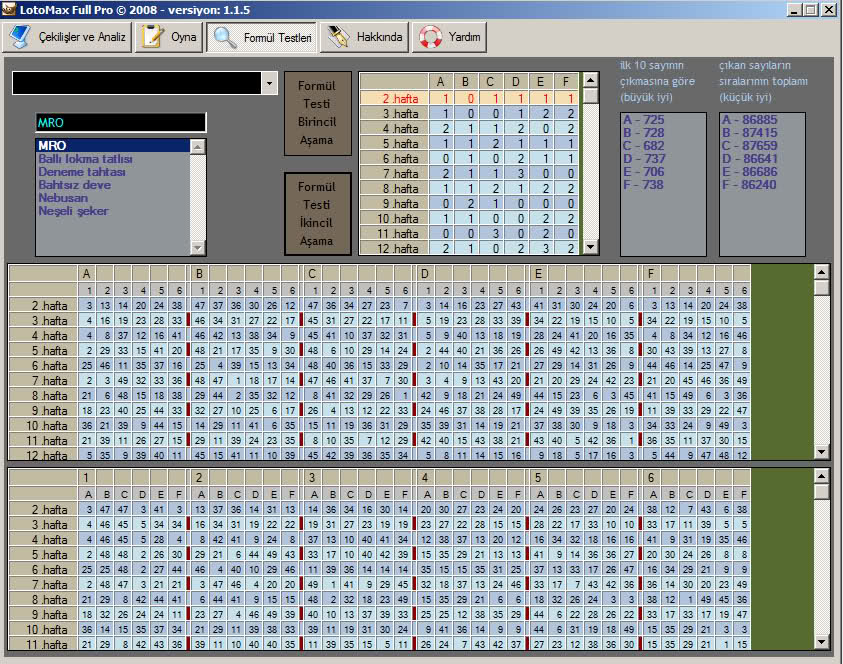Viewport: 843px width, 664px height.
Task: Select "10 .hafta" row label in summary table
Action: coord(394,219)
